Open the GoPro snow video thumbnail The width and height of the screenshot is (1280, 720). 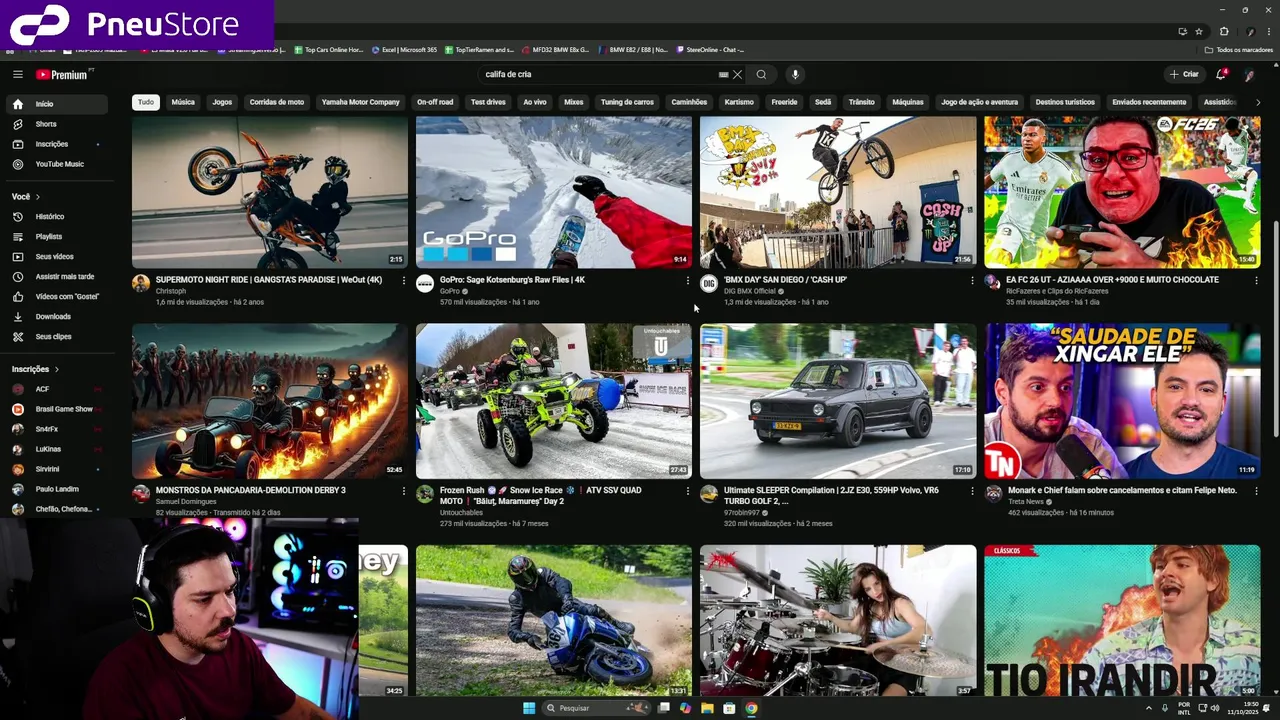point(554,192)
